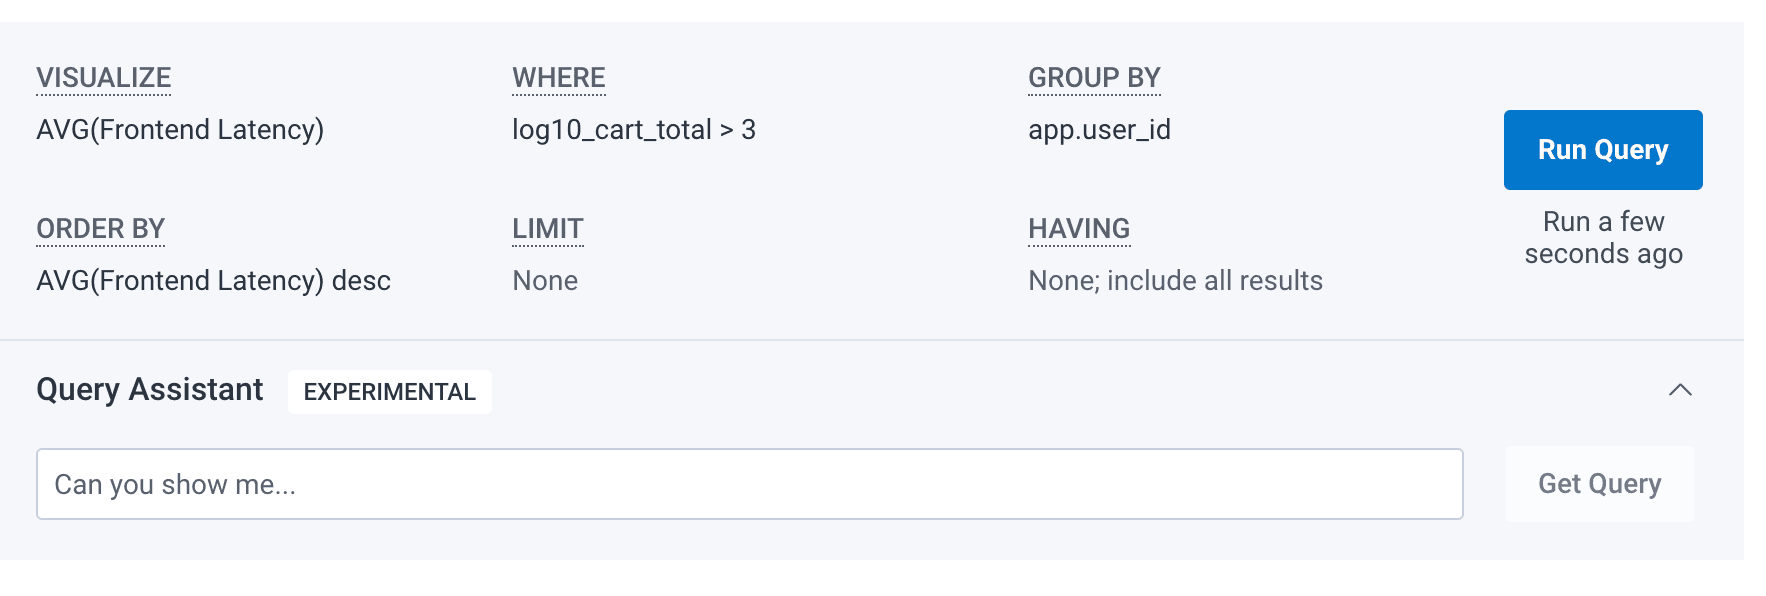Click the Get Query button
Screen dimensions: 1766x596
pos(1599,483)
